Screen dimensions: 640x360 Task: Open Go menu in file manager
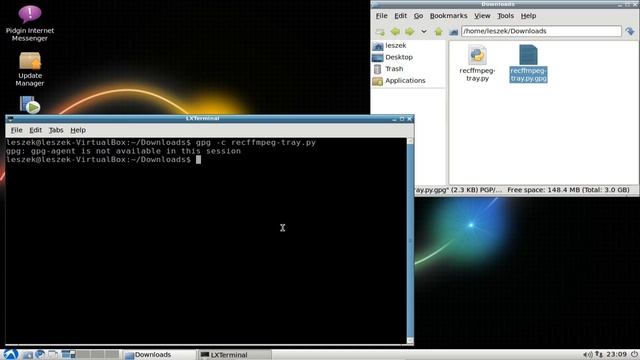[x=418, y=16]
